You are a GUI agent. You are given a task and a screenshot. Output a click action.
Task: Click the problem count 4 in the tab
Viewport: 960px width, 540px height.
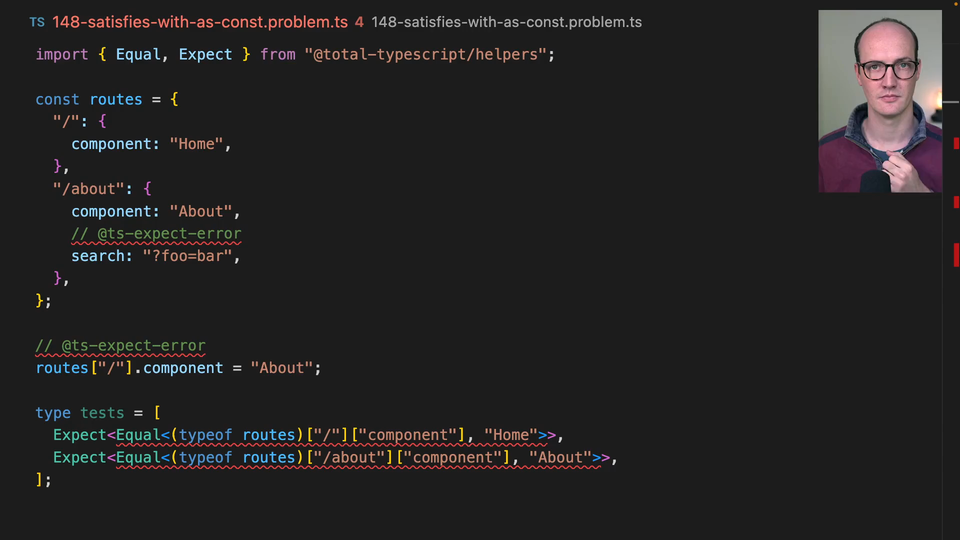359,22
